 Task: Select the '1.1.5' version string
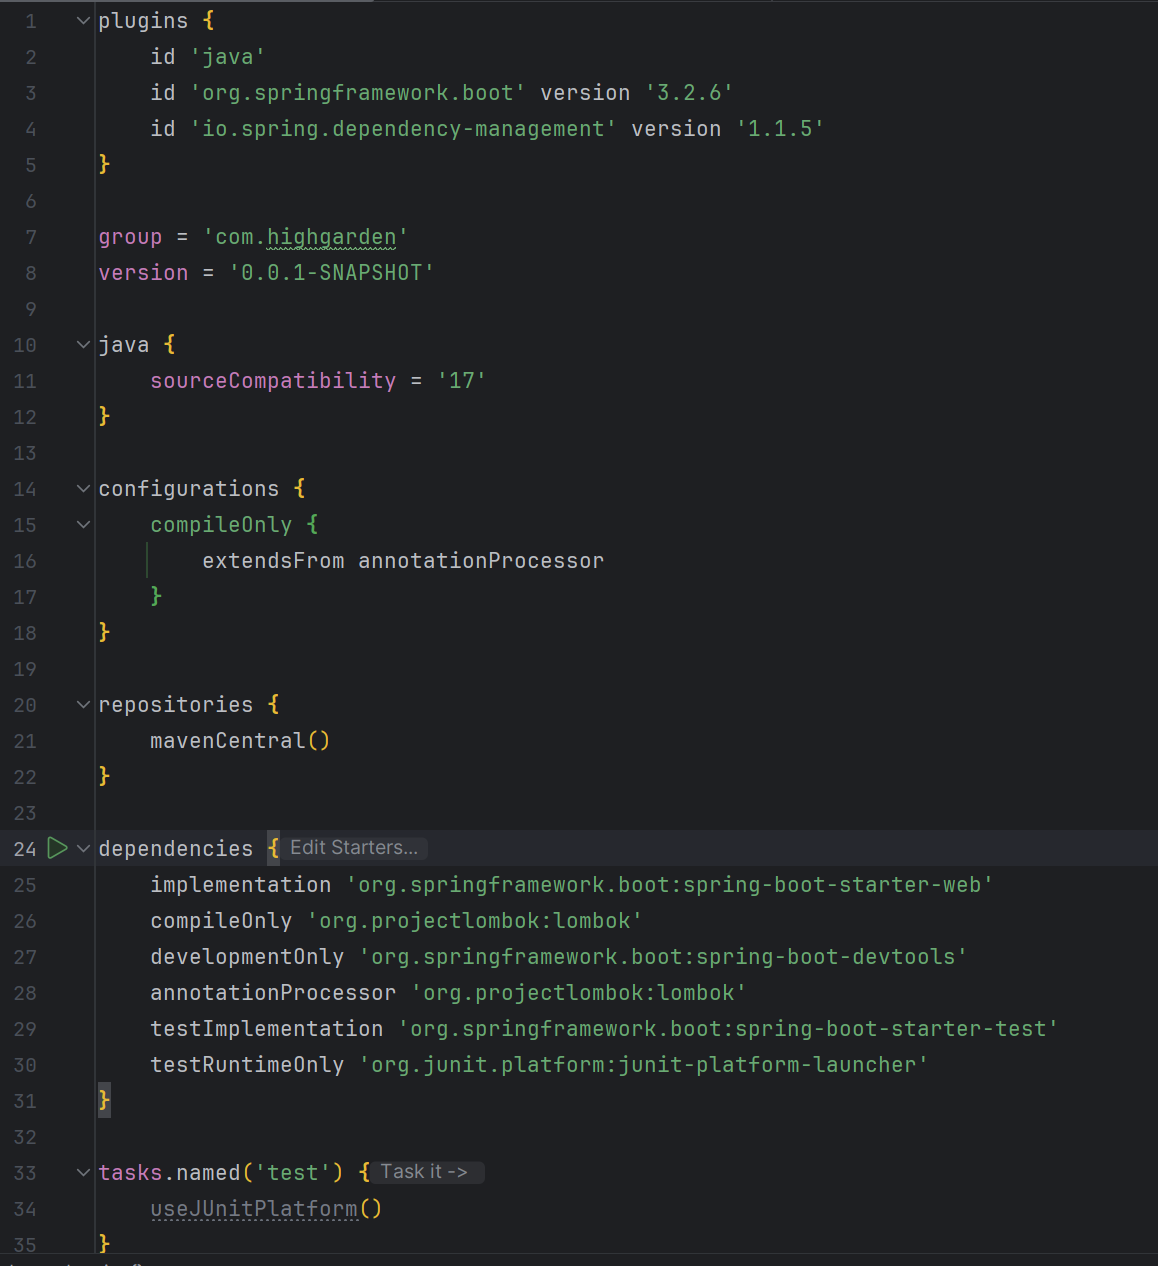point(780,129)
